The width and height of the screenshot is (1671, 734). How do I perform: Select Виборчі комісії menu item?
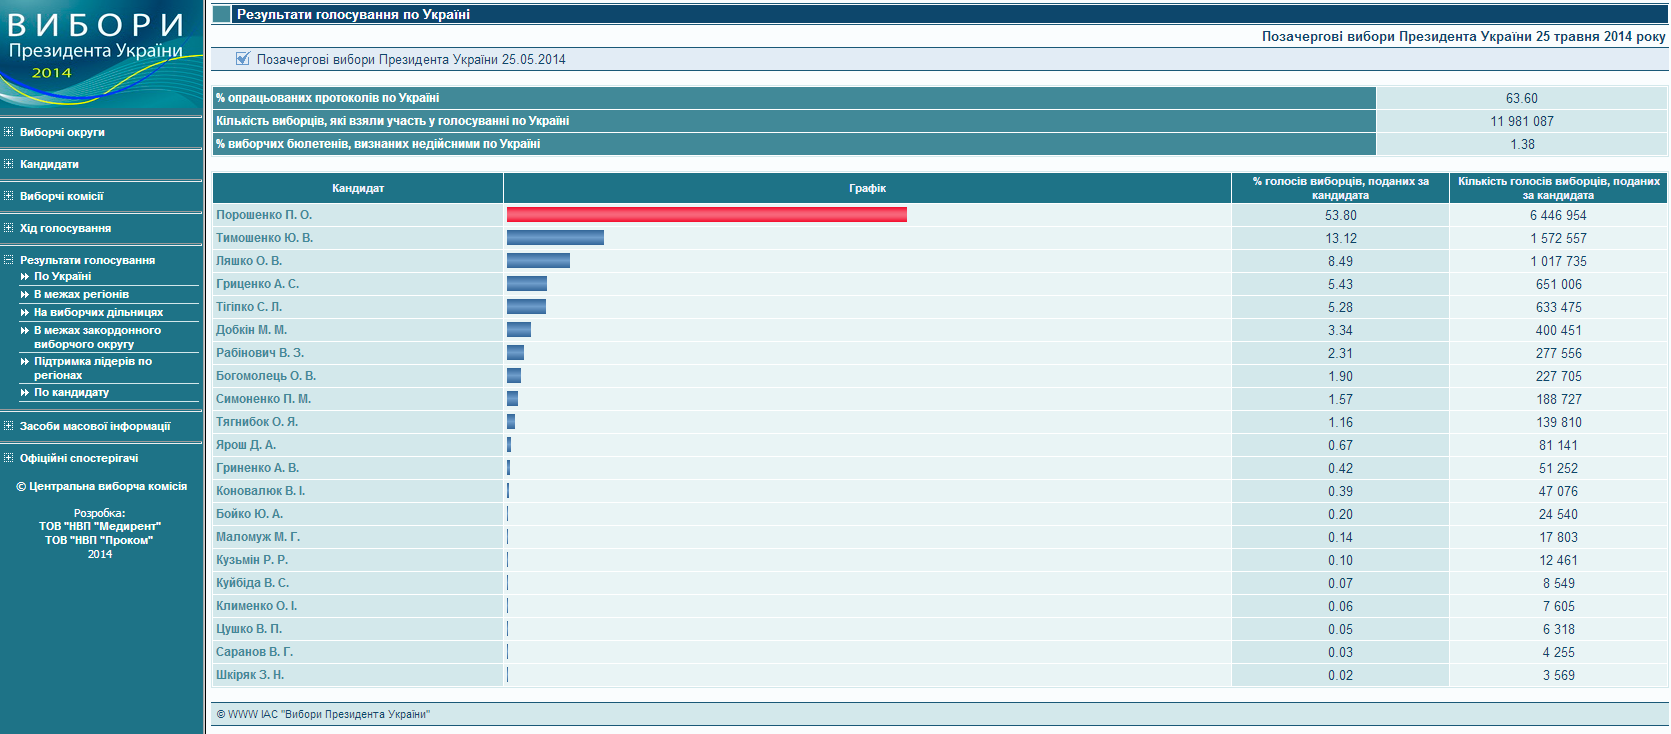61,196
